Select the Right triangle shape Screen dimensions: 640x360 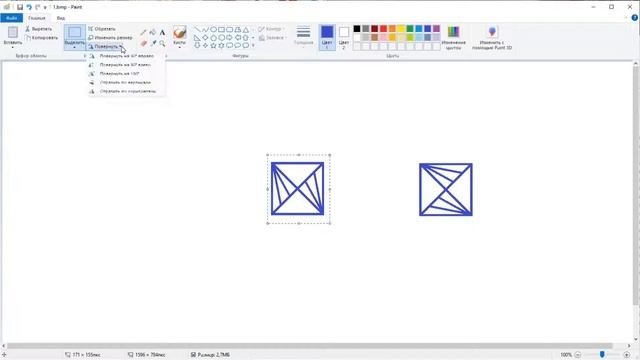(x=197, y=38)
